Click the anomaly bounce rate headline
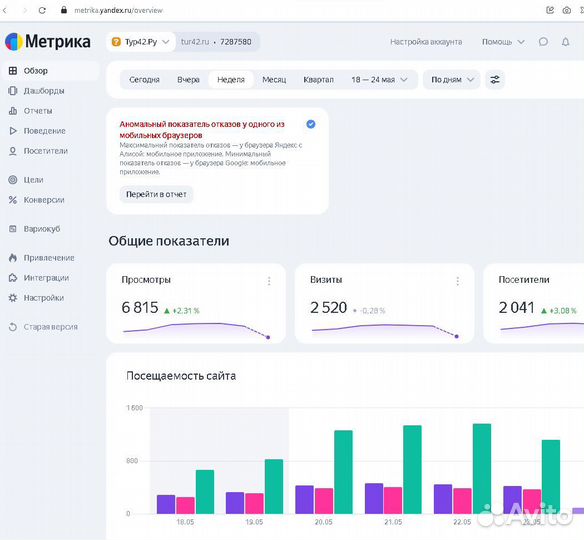Screen dimensions: 584x540 (201, 130)
